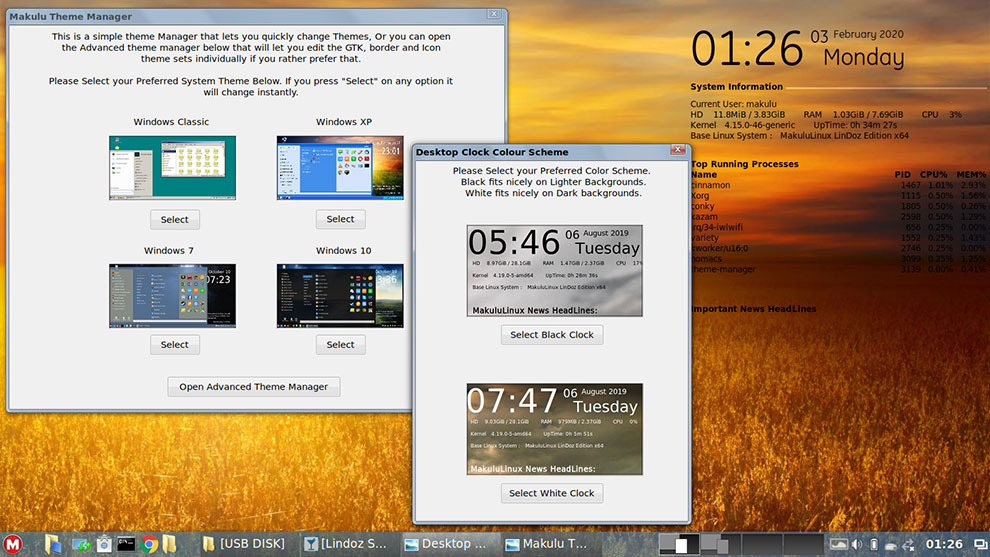The width and height of the screenshot is (990, 557).
Task: Click the Select White Clock button
Action: [x=552, y=493]
